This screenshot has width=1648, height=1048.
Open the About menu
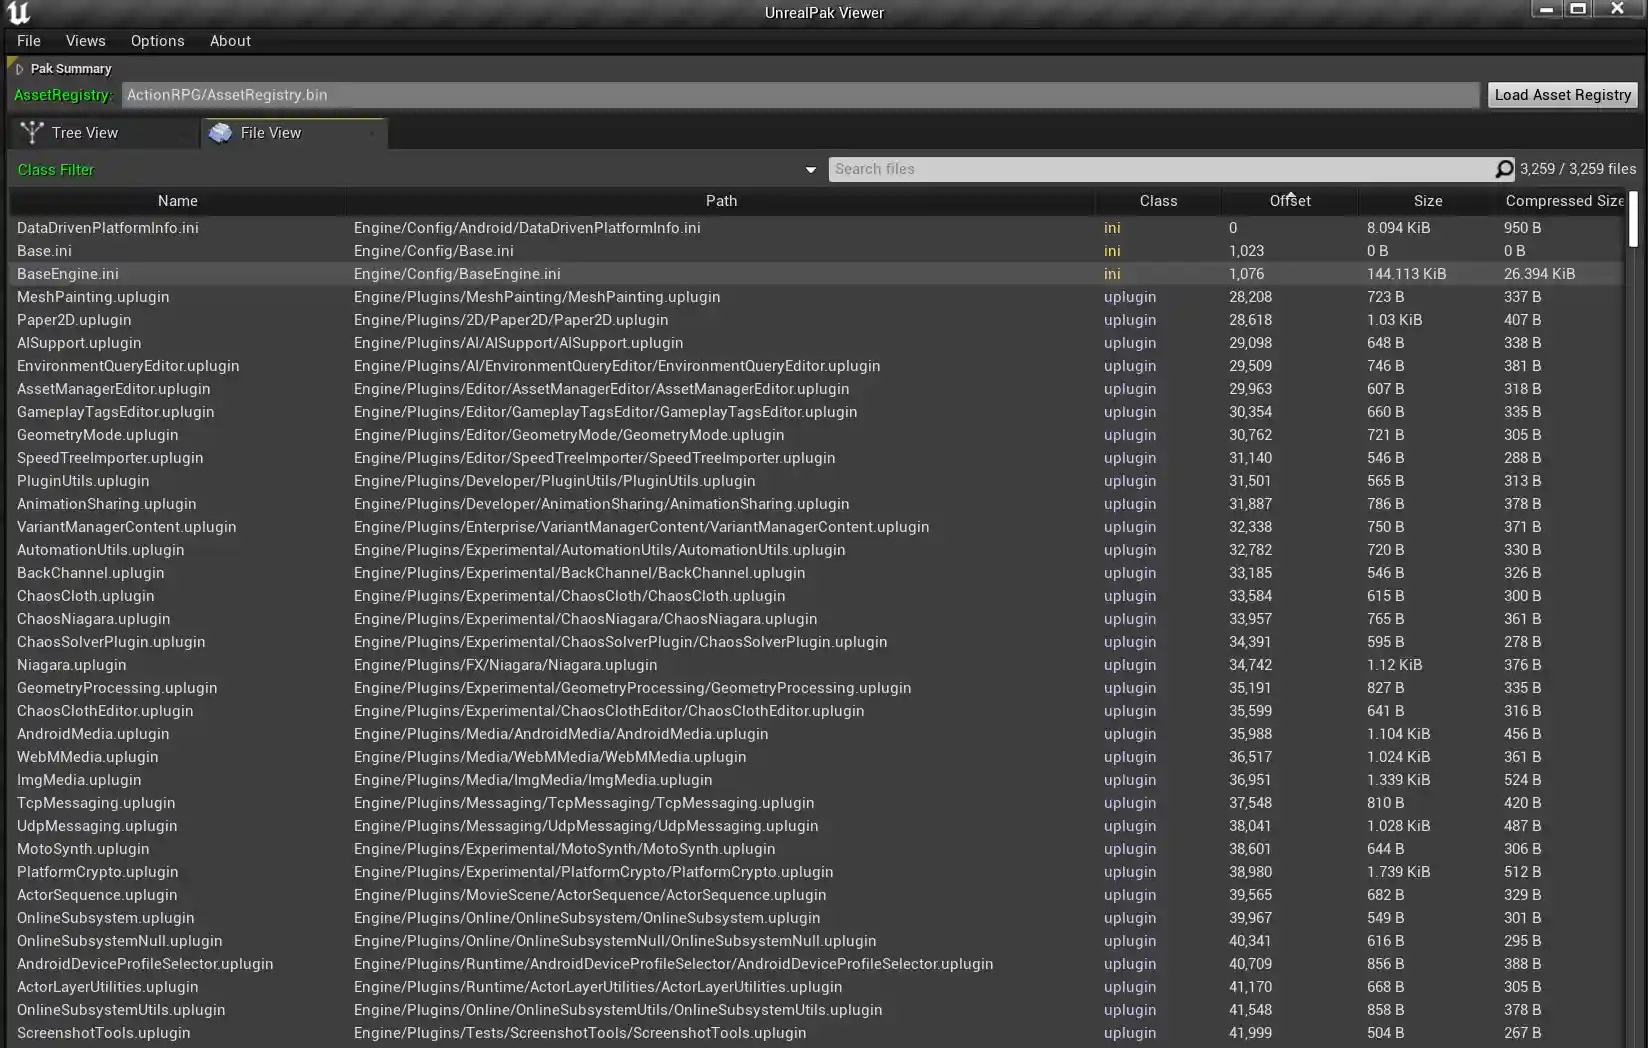pyautogui.click(x=230, y=41)
